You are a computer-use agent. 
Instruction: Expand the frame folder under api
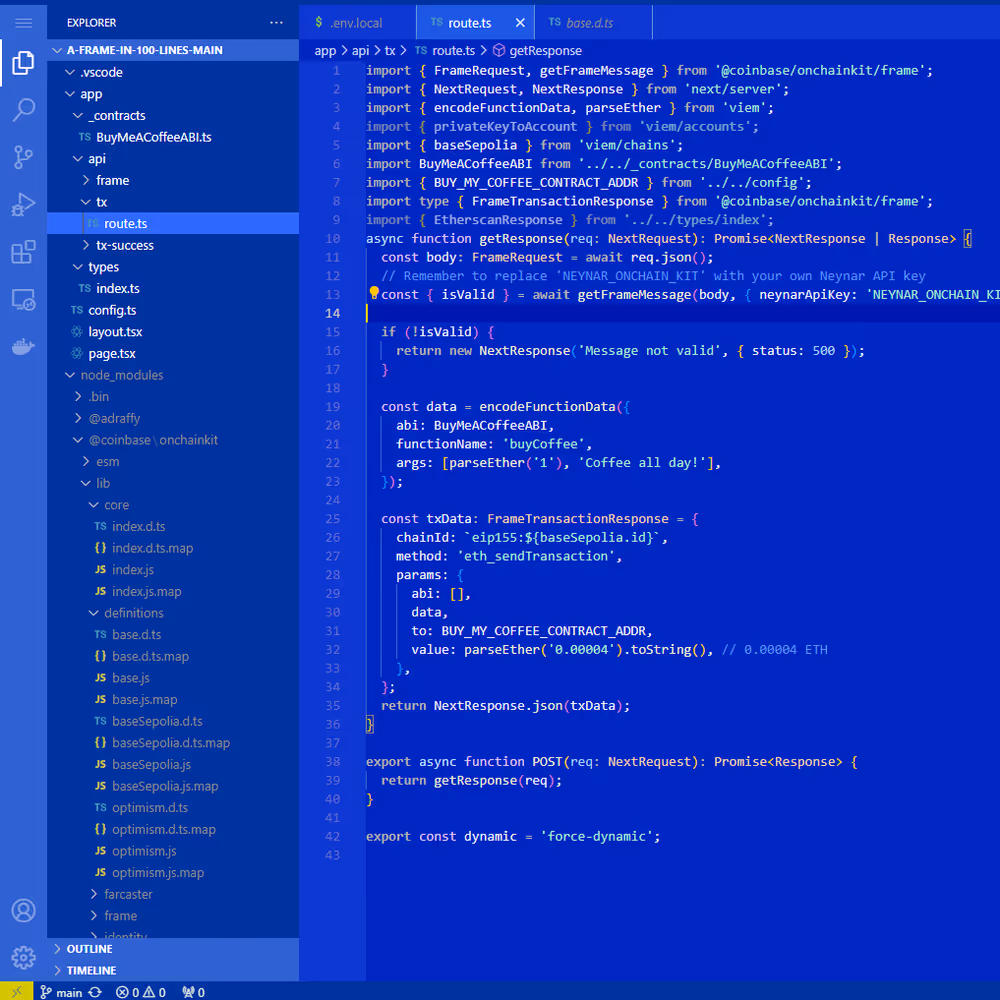click(x=112, y=180)
